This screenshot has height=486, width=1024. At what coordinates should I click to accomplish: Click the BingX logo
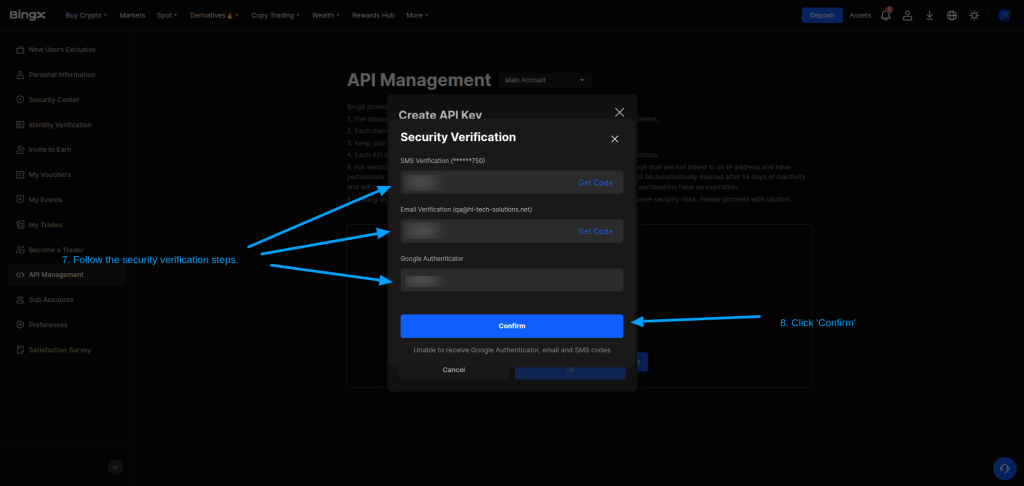point(27,15)
